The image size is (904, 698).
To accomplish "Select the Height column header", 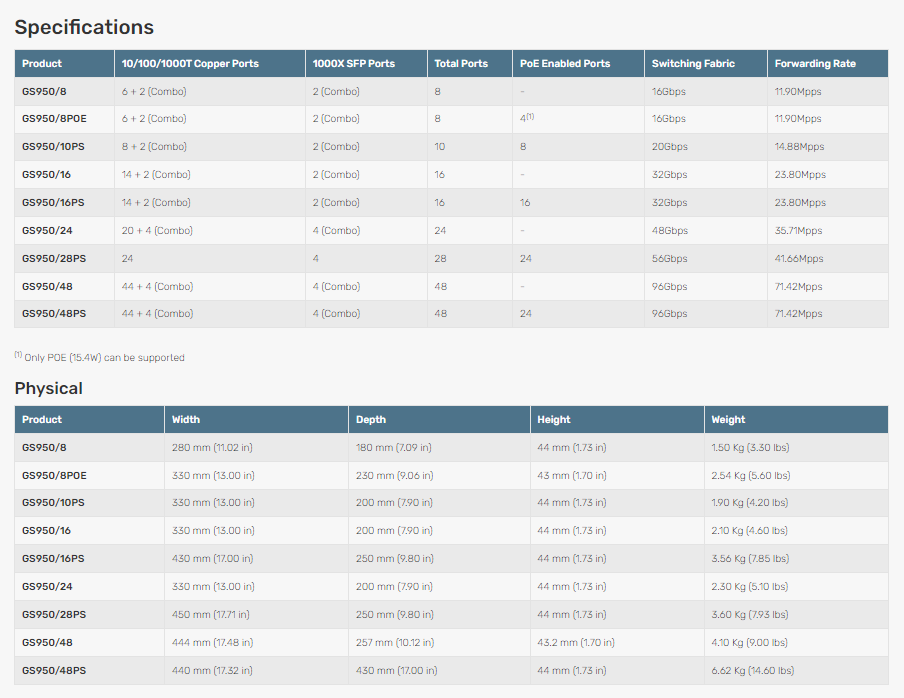I will click(553, 420).
